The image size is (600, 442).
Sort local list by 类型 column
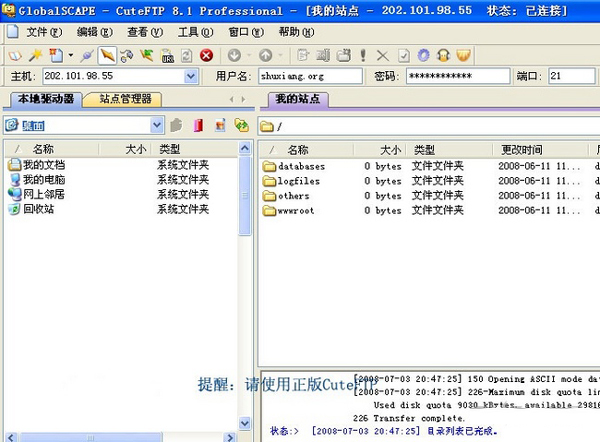(194, 149)
